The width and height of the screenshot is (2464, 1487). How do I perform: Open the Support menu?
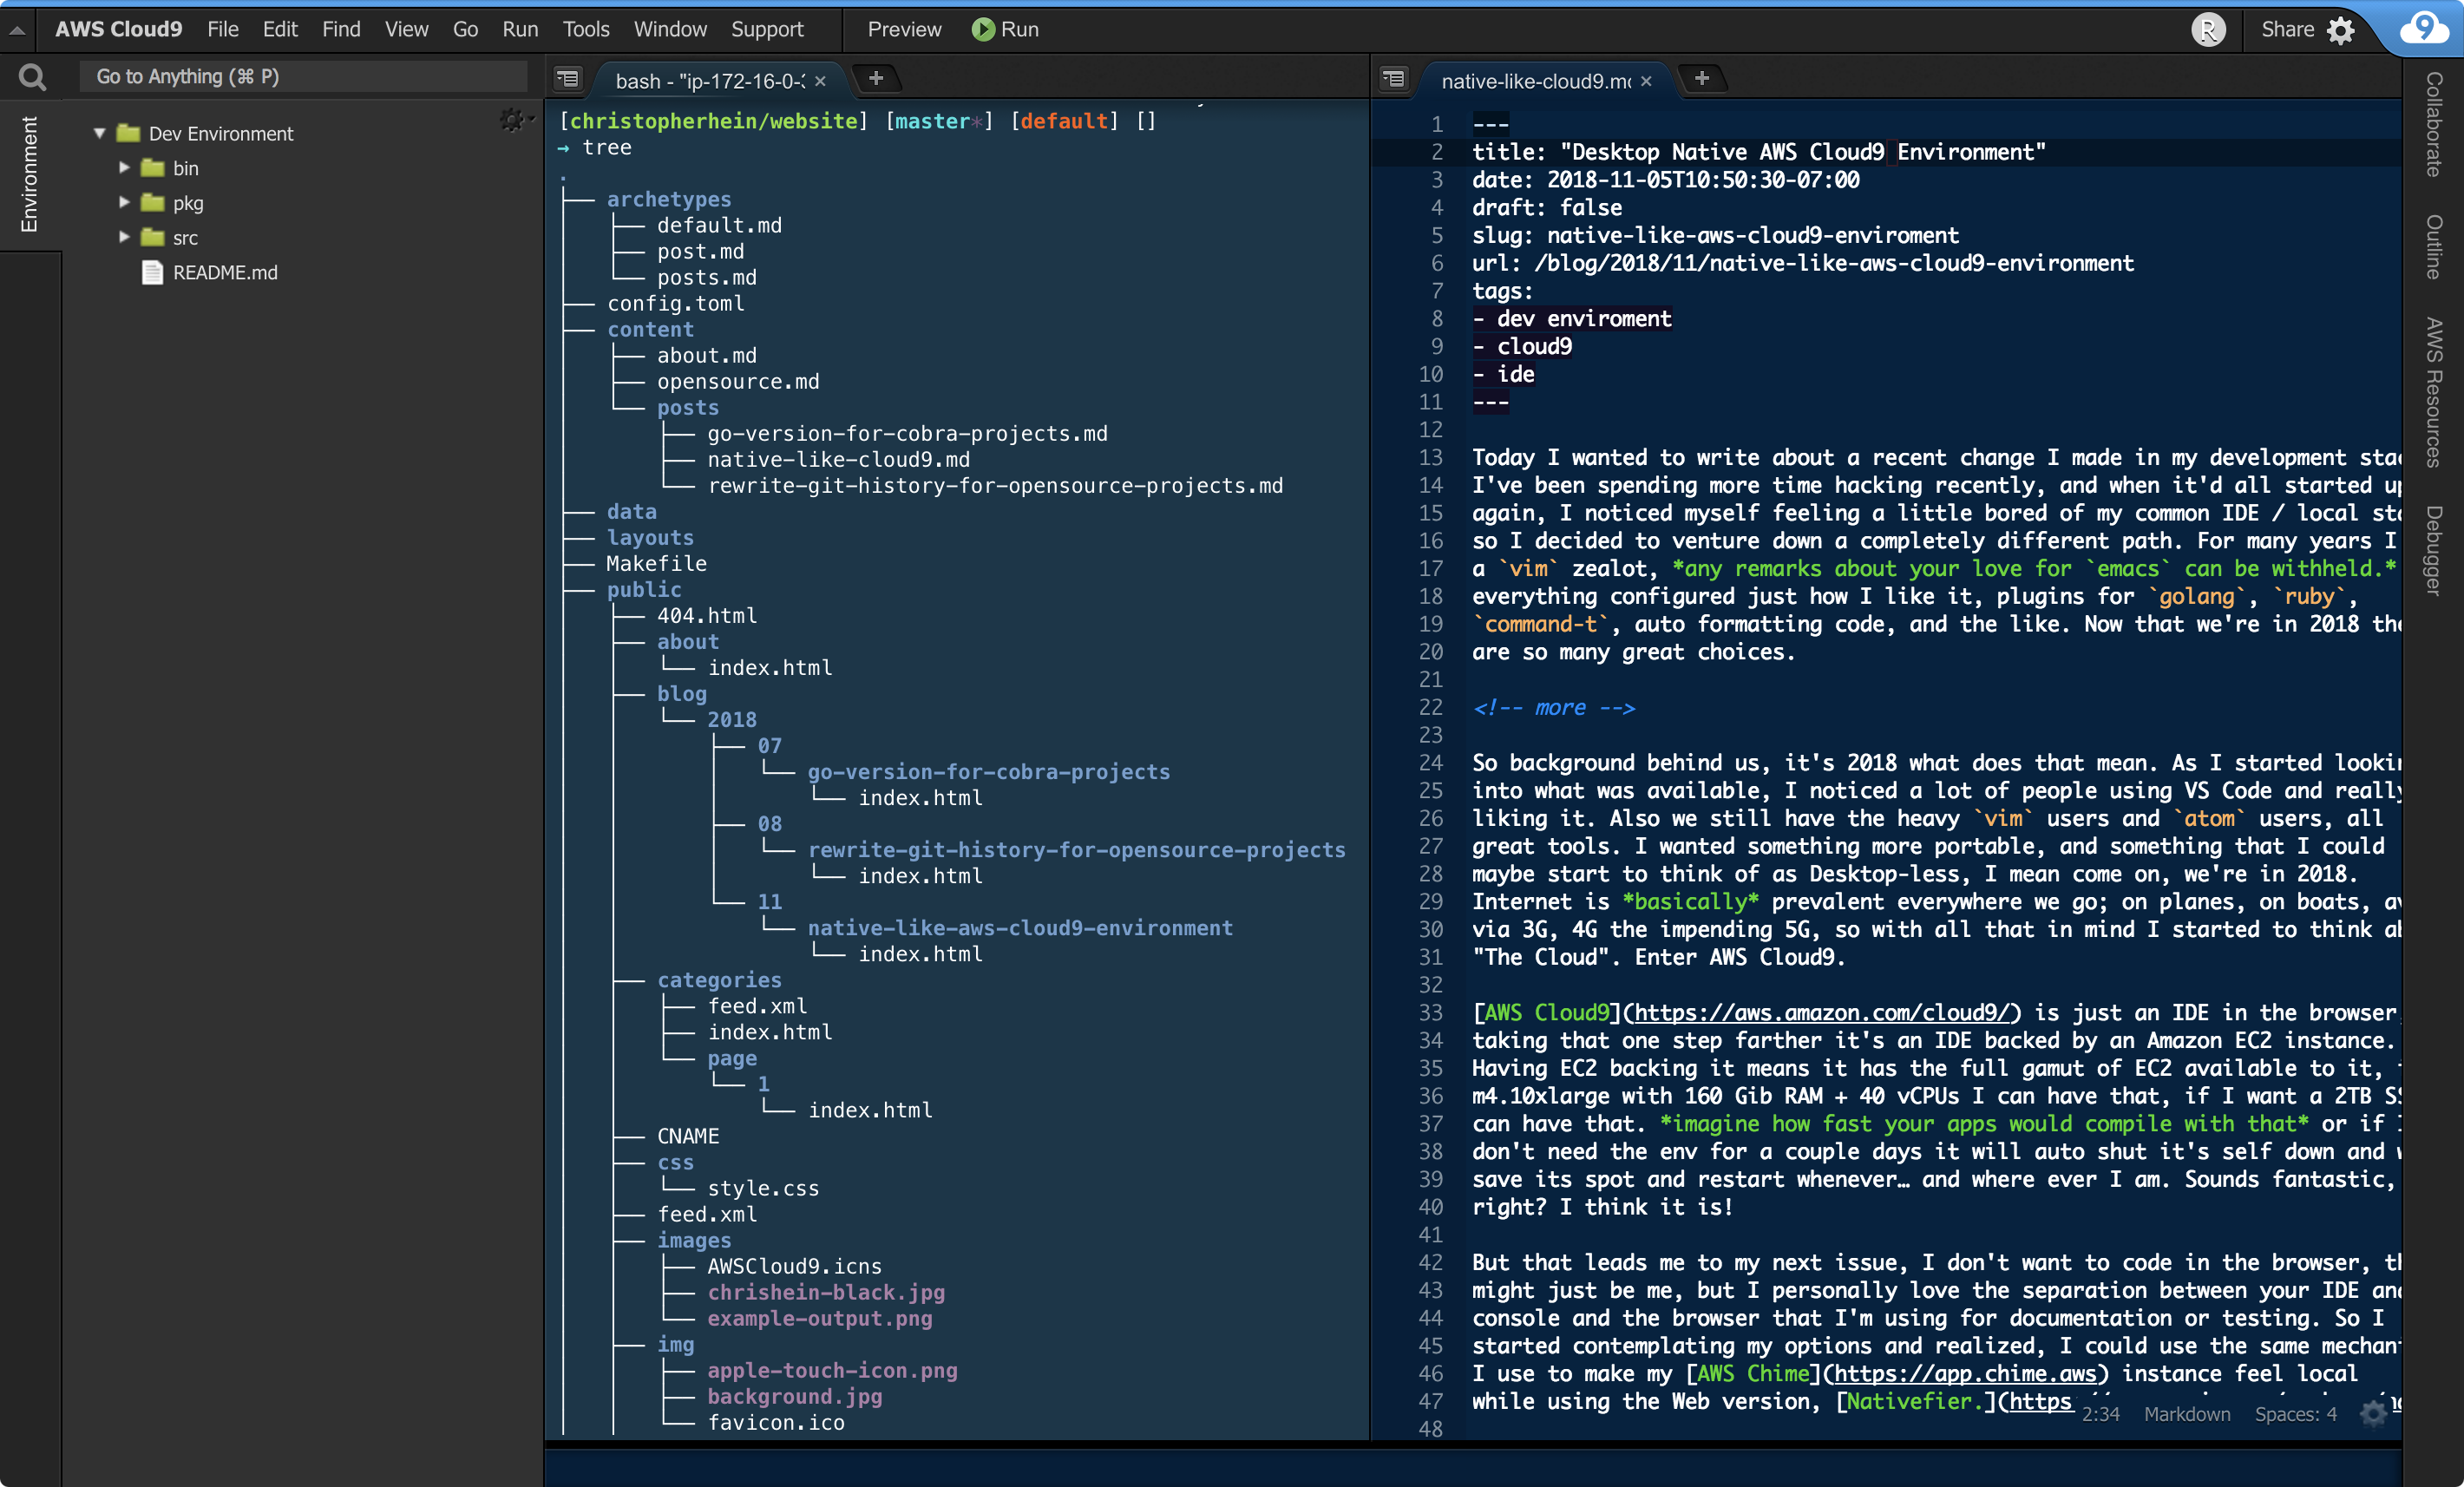click(767, 30)
